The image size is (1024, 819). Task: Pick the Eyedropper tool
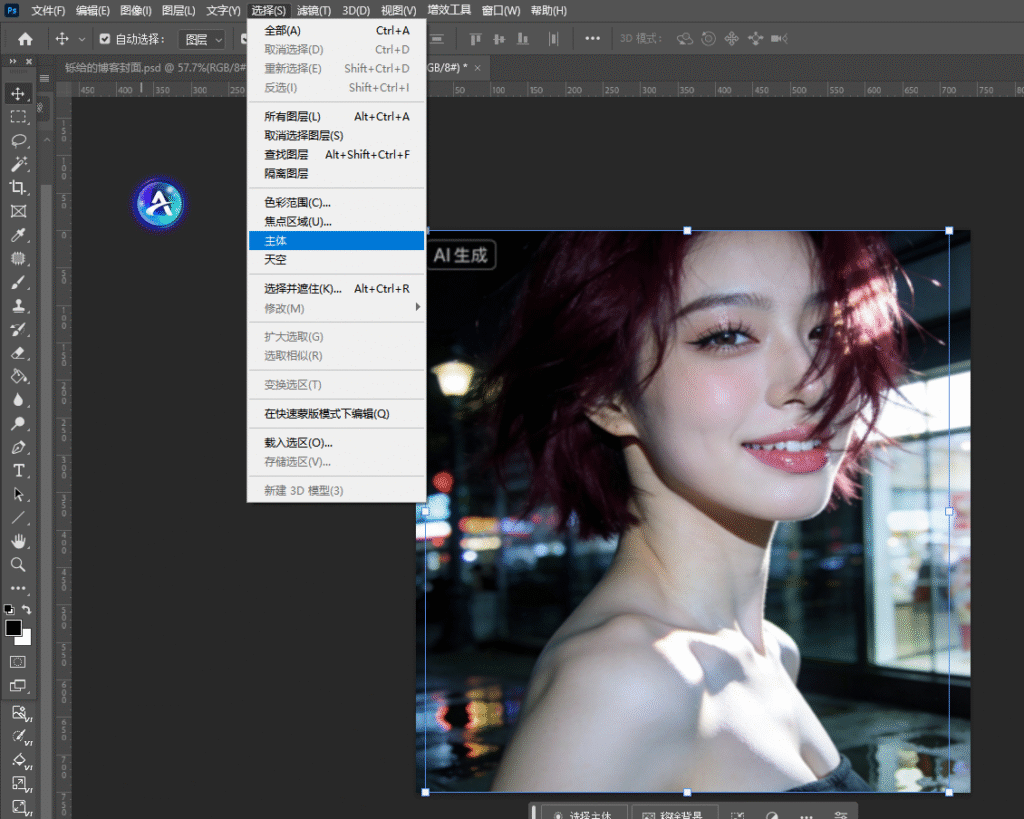pos(18,236)
